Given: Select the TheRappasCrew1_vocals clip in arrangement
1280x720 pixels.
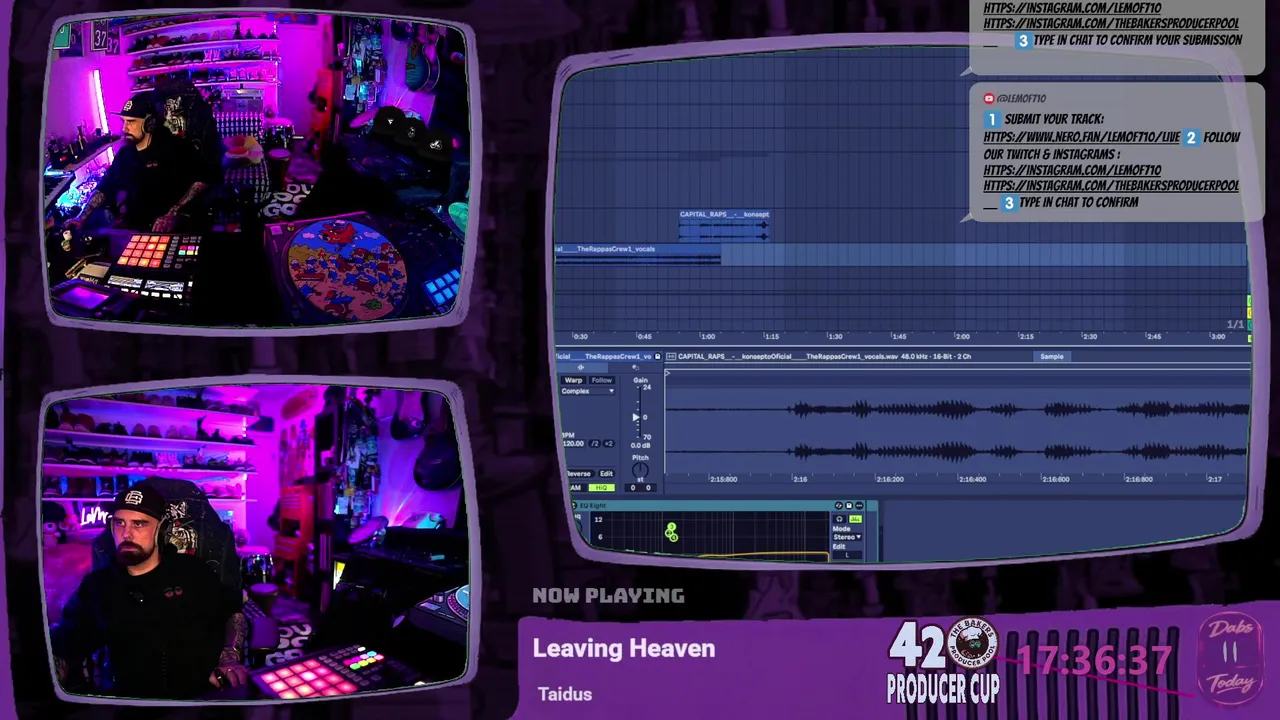Looking at the screenshot, I should [638, 253].
